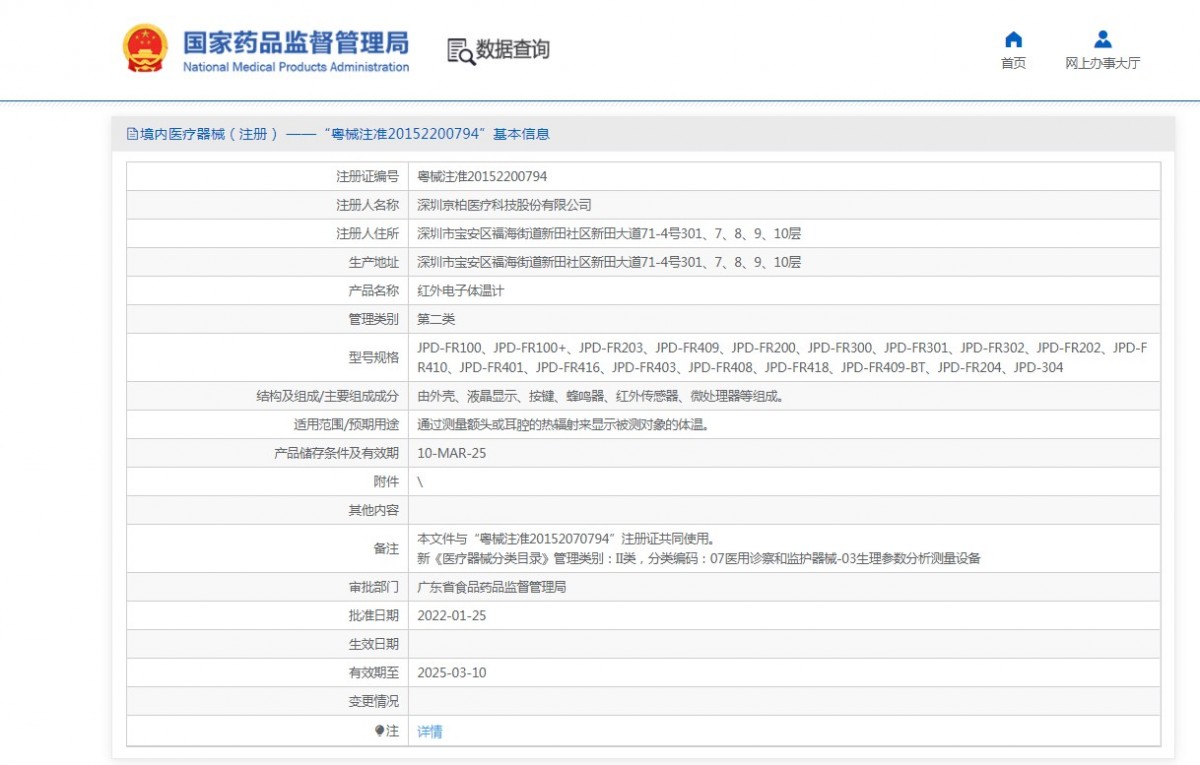Open the 首页 home icon
1200x765 pixels.
click(1013, 40)
